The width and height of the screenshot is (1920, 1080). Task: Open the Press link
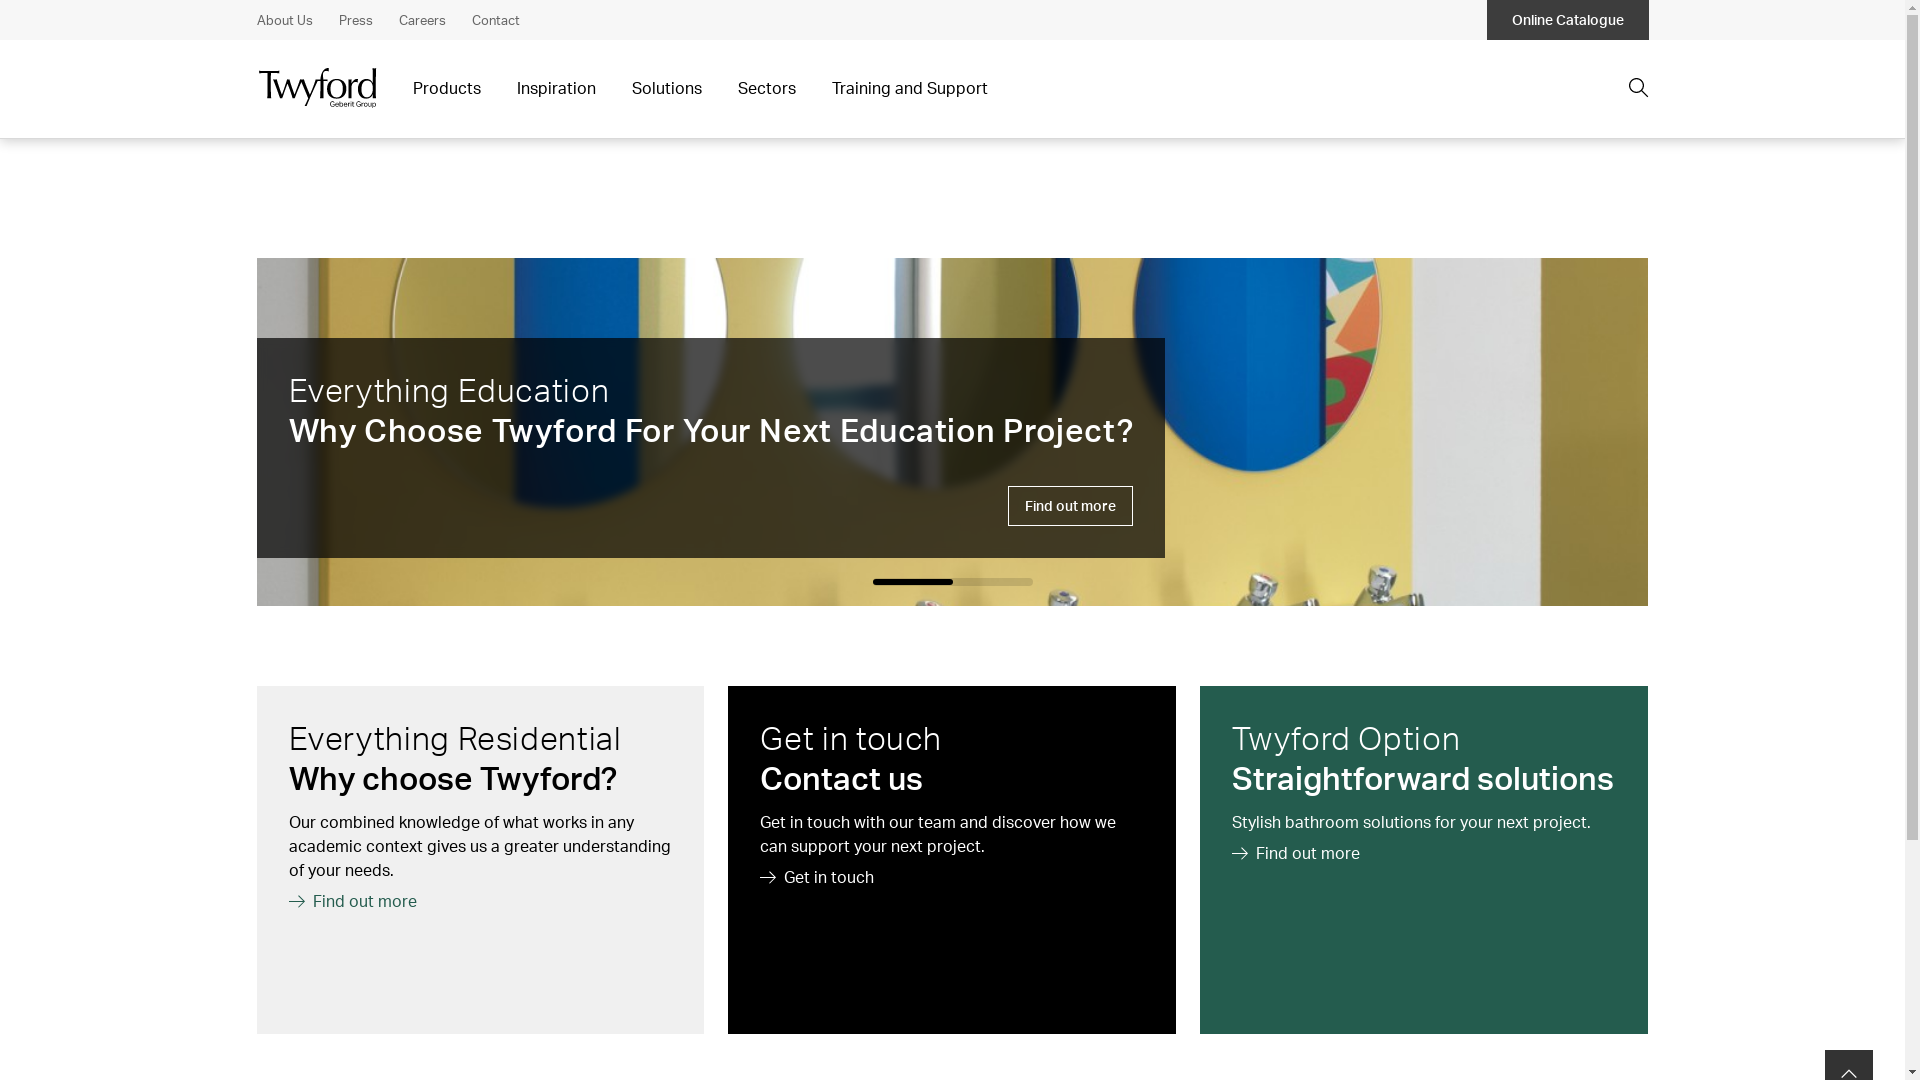(x=355, y=20)
